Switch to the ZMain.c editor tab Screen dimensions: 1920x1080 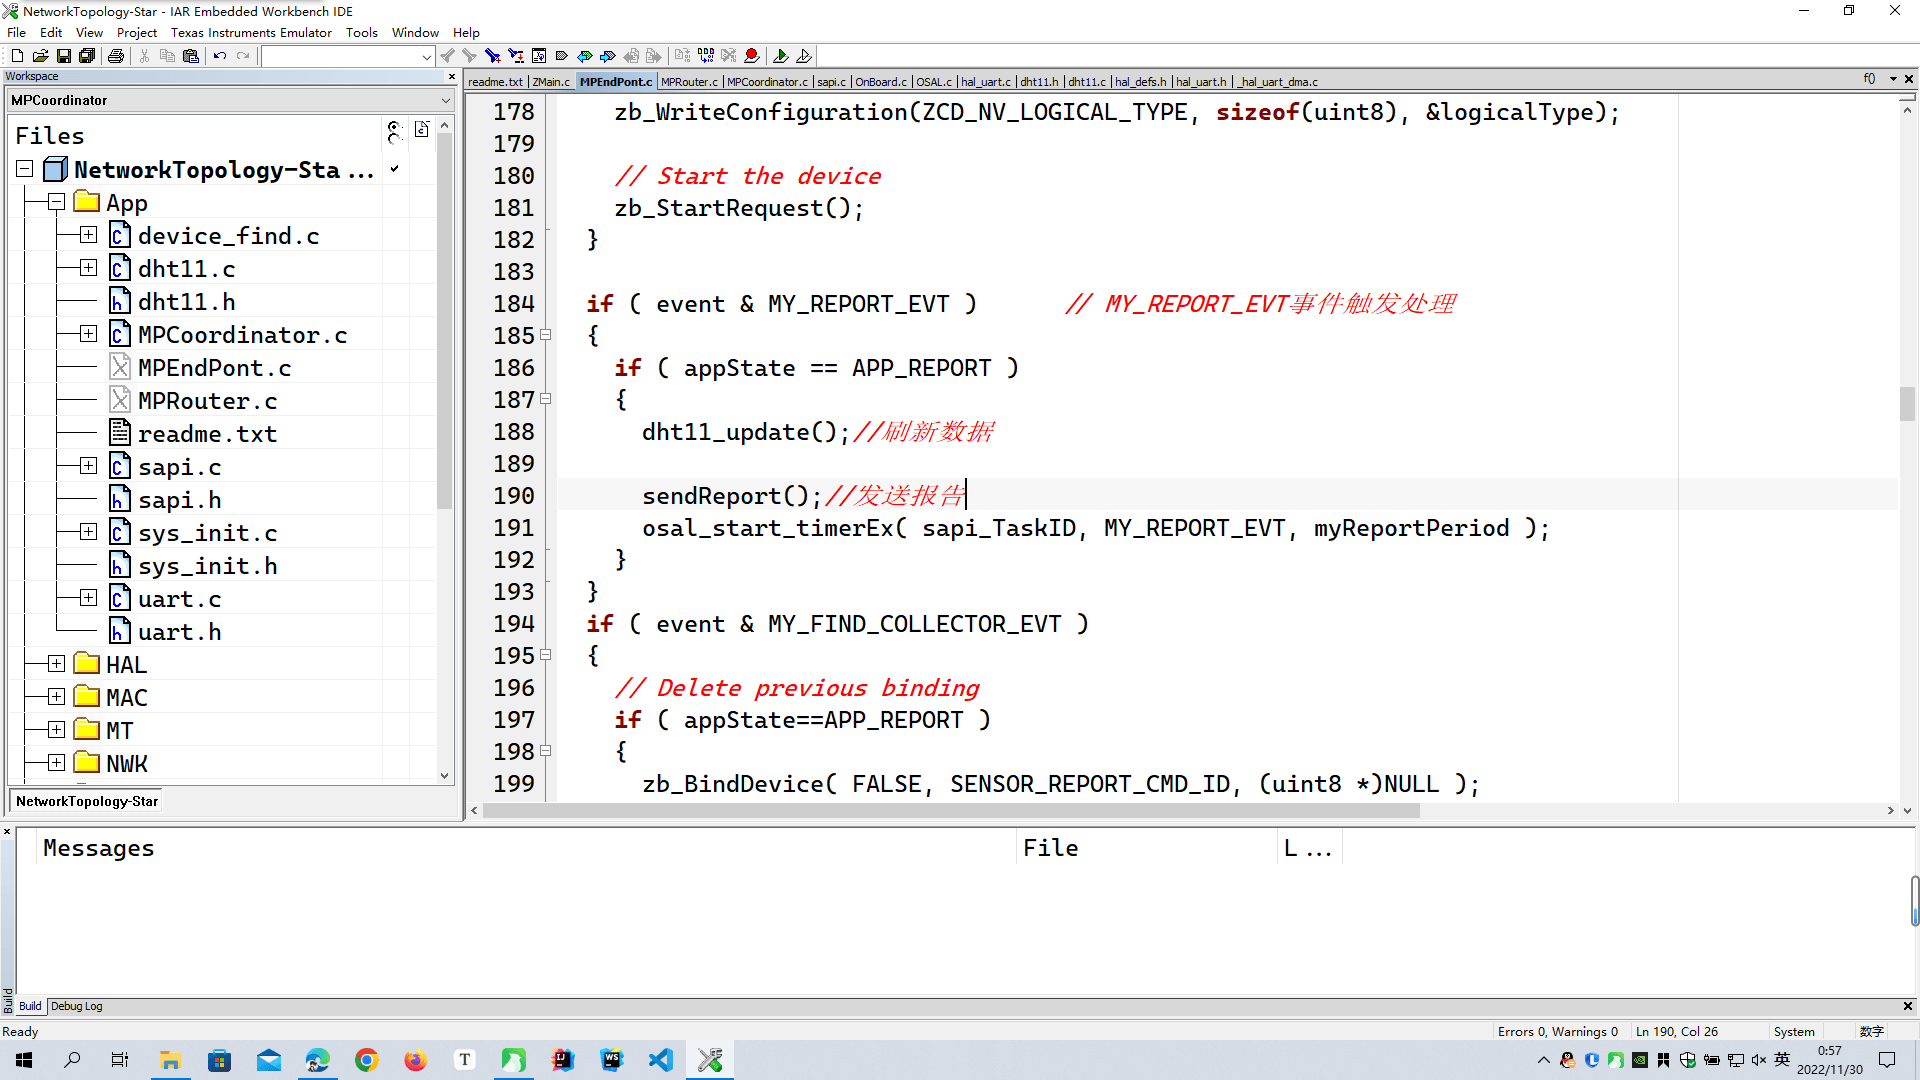[x=551, y=82]
